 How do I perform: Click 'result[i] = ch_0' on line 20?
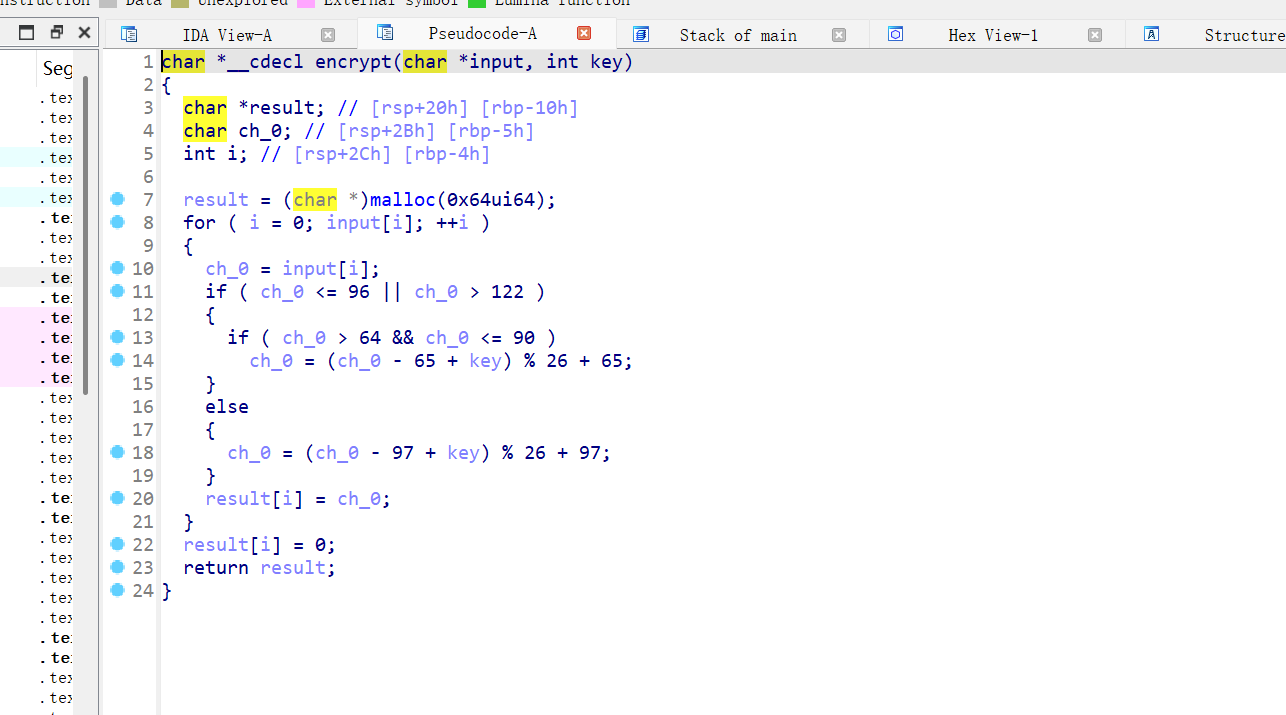[x=298, y=499]
